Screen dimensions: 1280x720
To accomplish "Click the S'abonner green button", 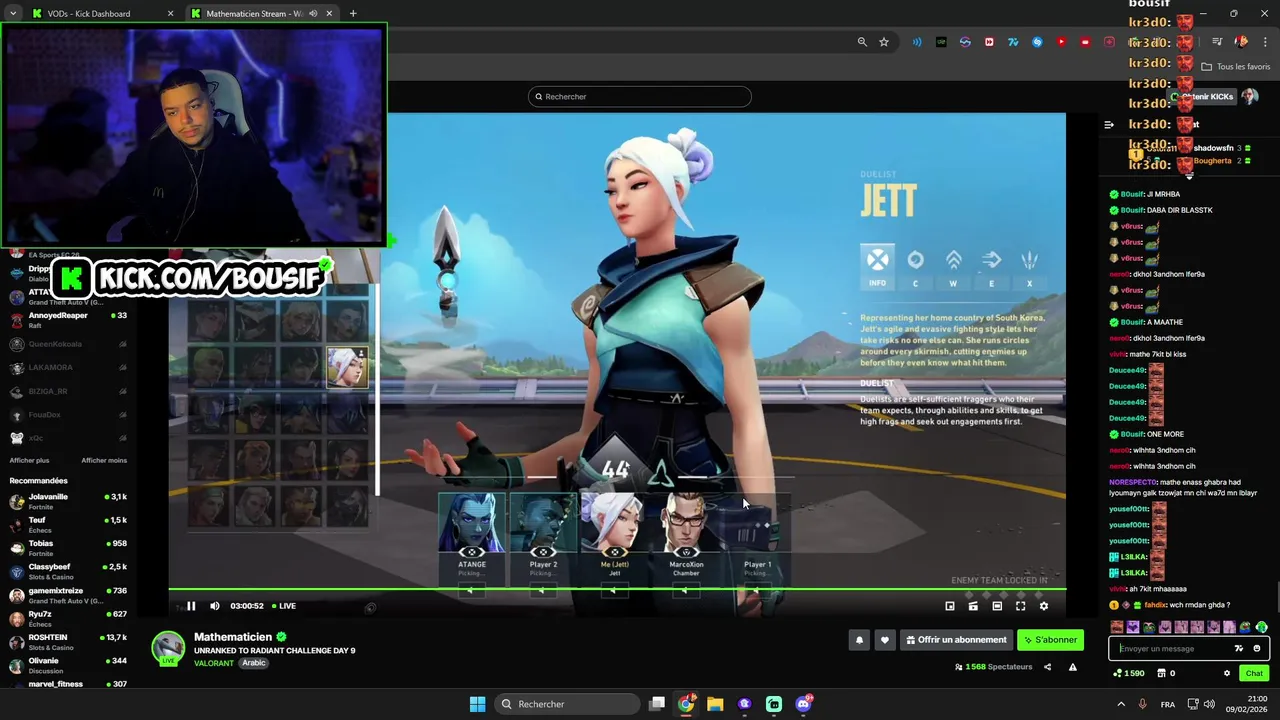I will [1050, 640].
